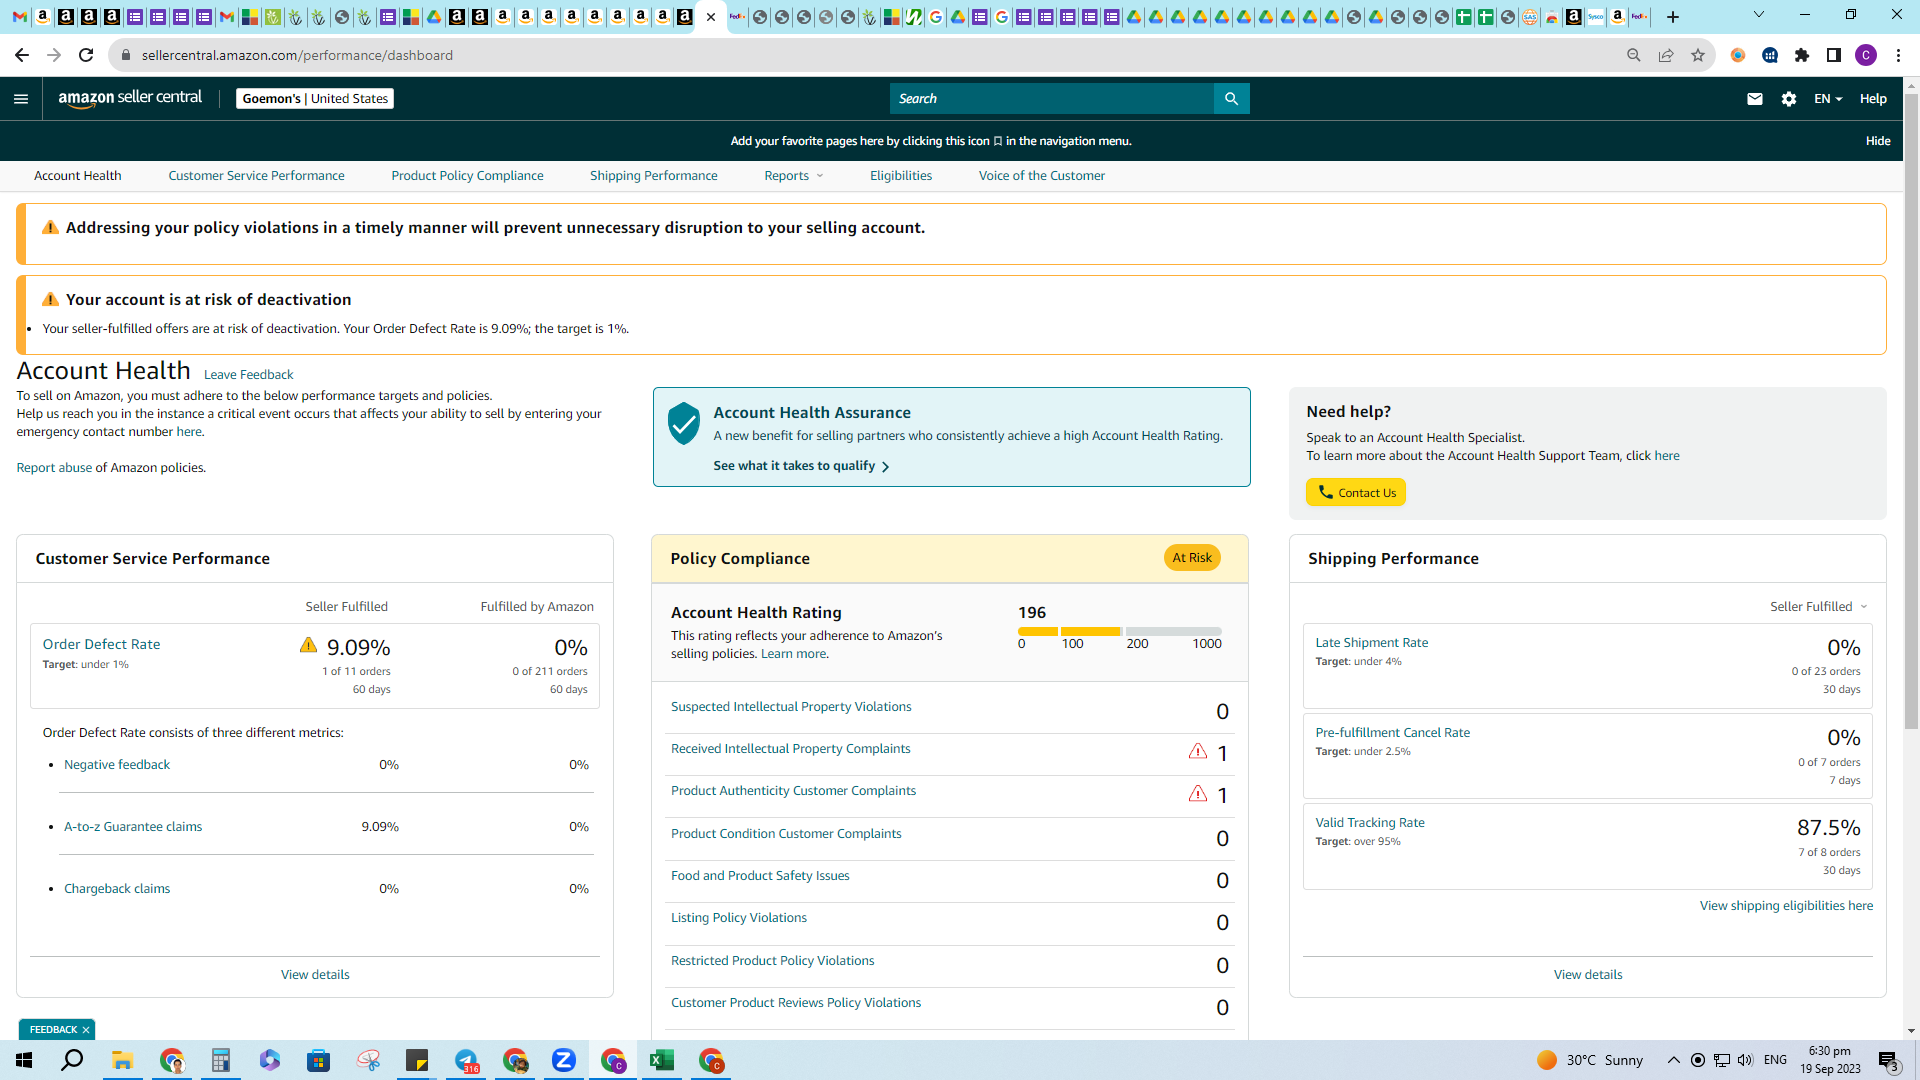This screenshot has height=1080, width=1920.
Task: Open Late Shipment Rate link
Action: (1371, 642)
